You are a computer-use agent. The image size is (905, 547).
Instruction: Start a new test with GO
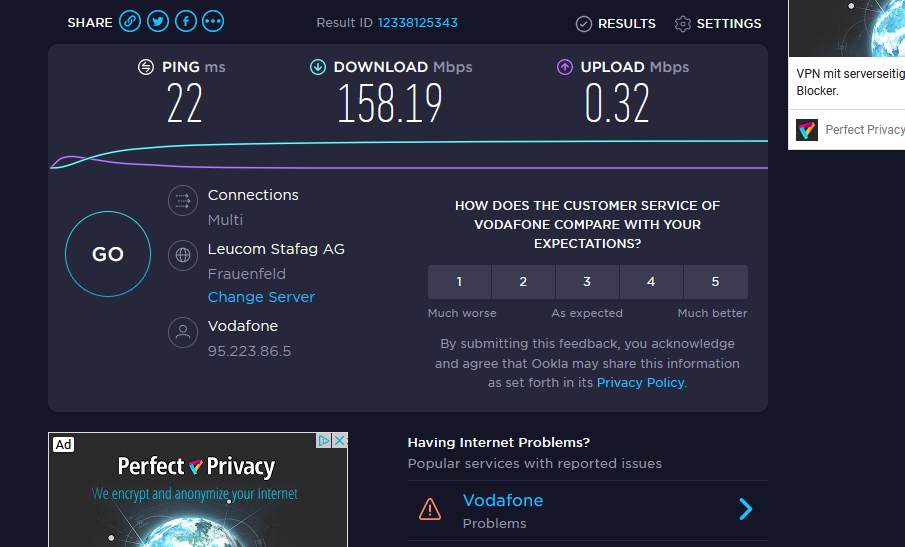point(108,254)
